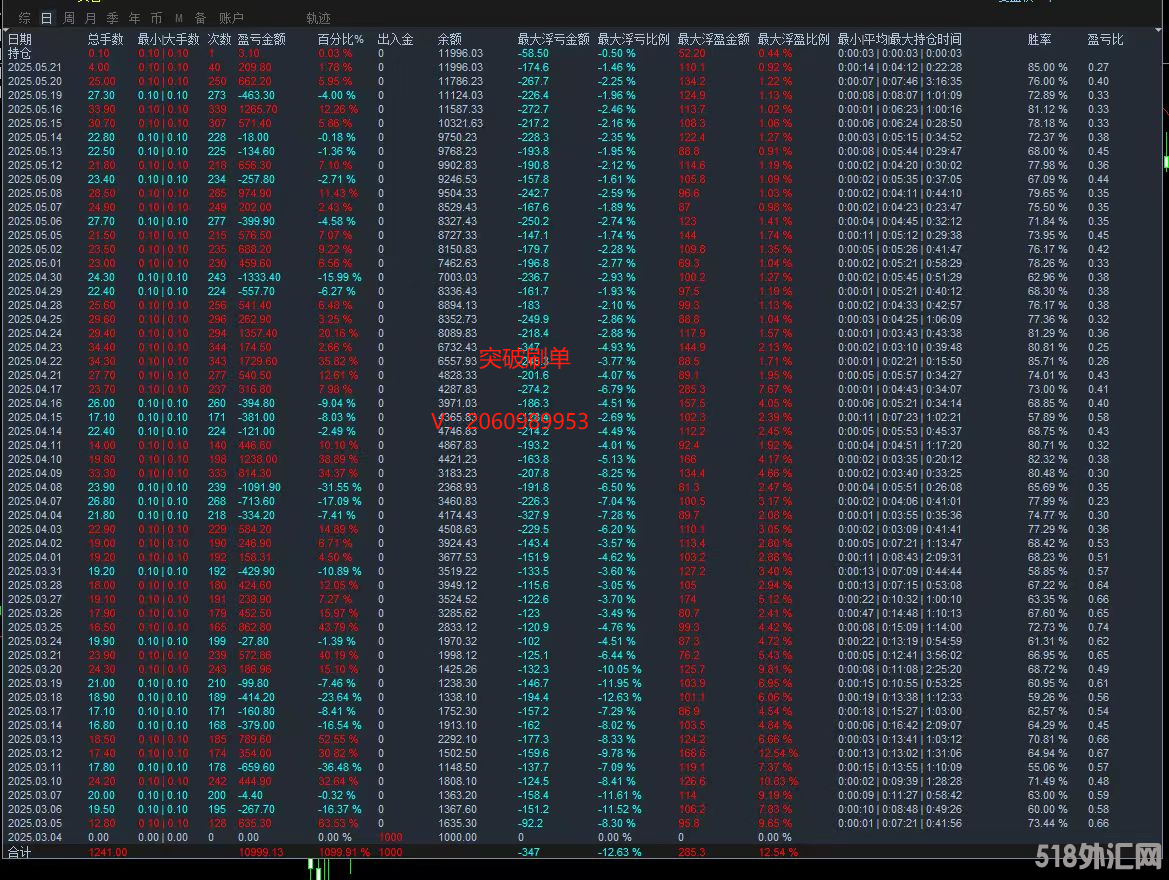Click balance 8327.43 on 2025.05.06
The width and height of the screenshot is (1169, 880).
tap(457, 221)
